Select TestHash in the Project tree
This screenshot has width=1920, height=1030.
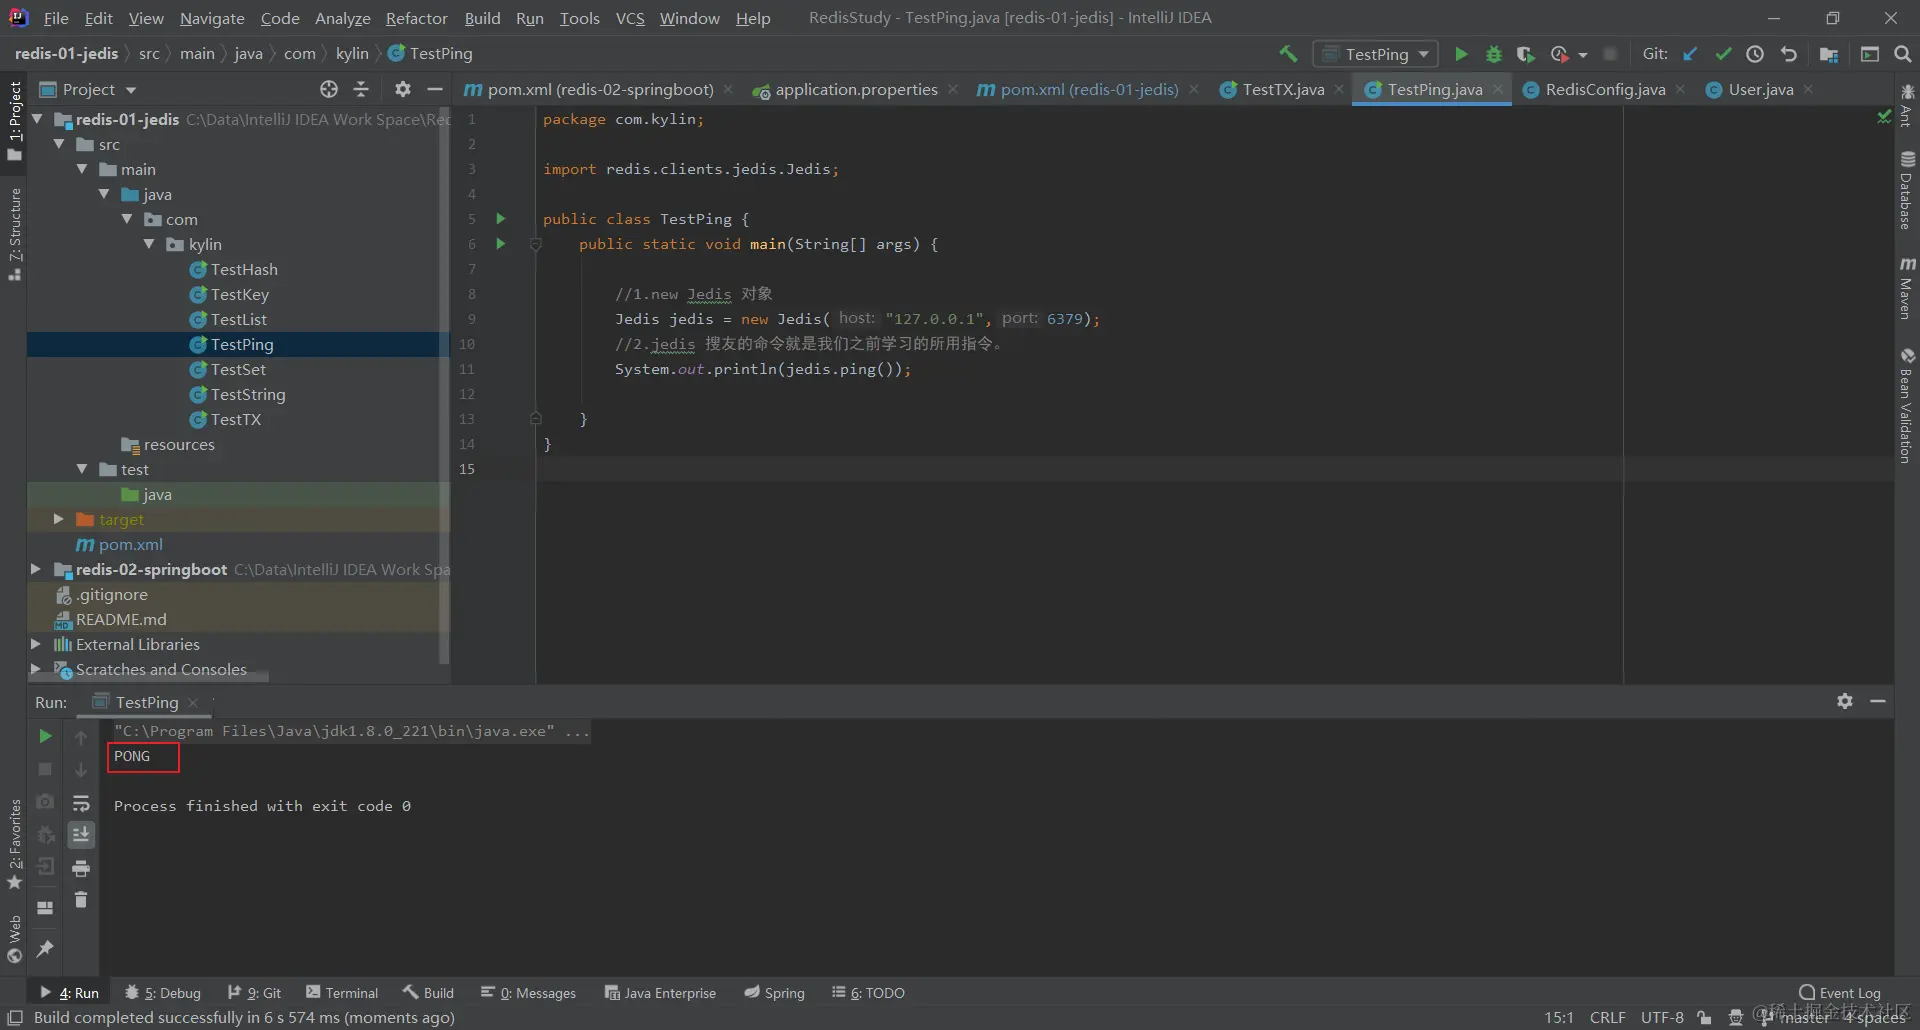(x=244, y=269)
